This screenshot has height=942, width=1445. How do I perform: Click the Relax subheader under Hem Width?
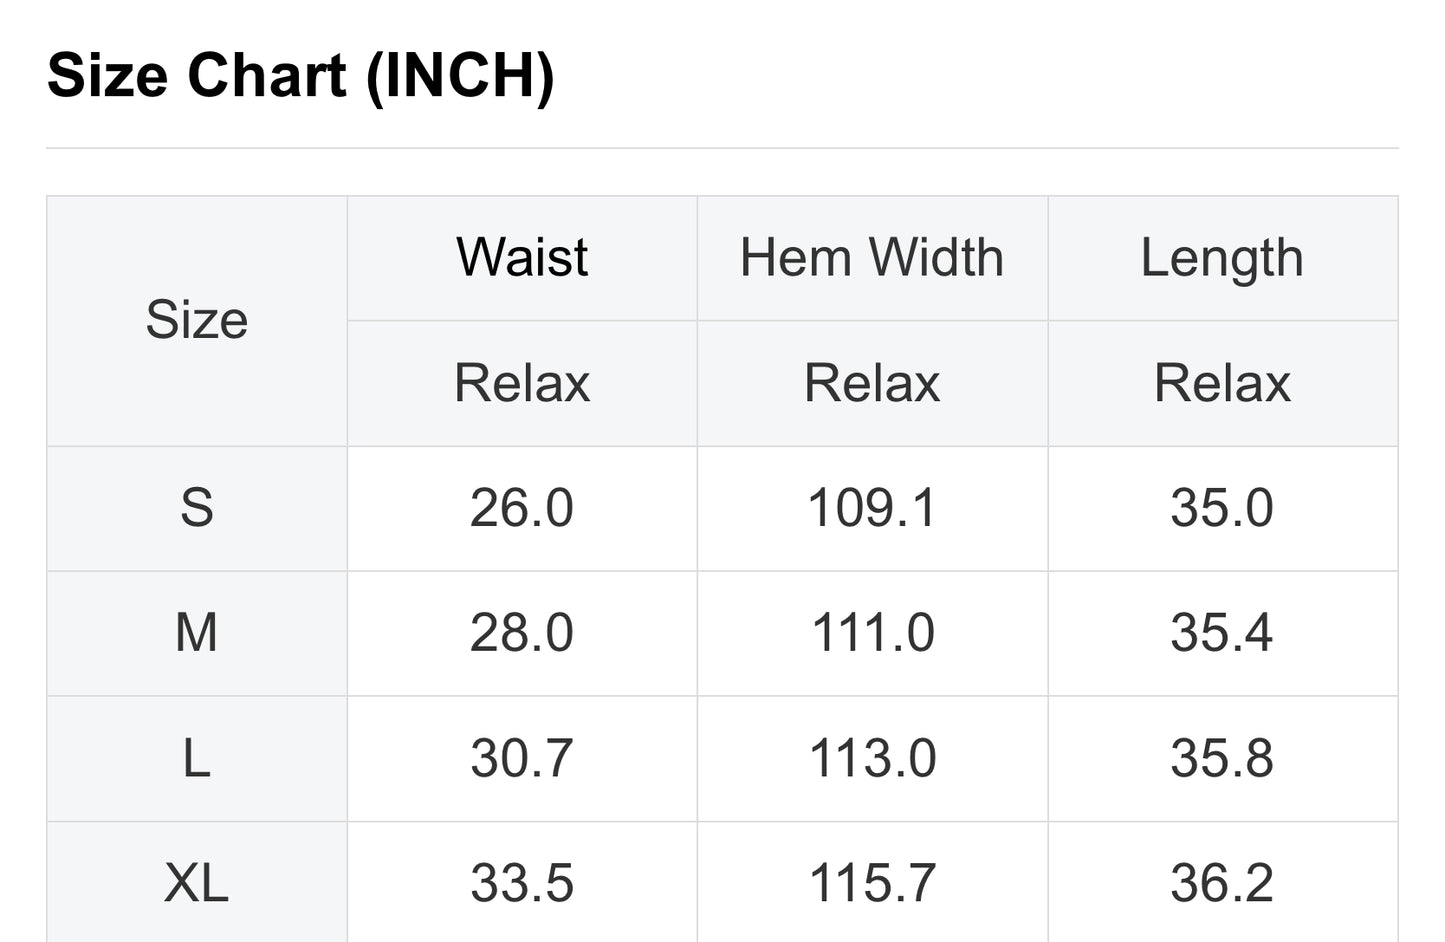pyautogui.click(x=872, y=383)
